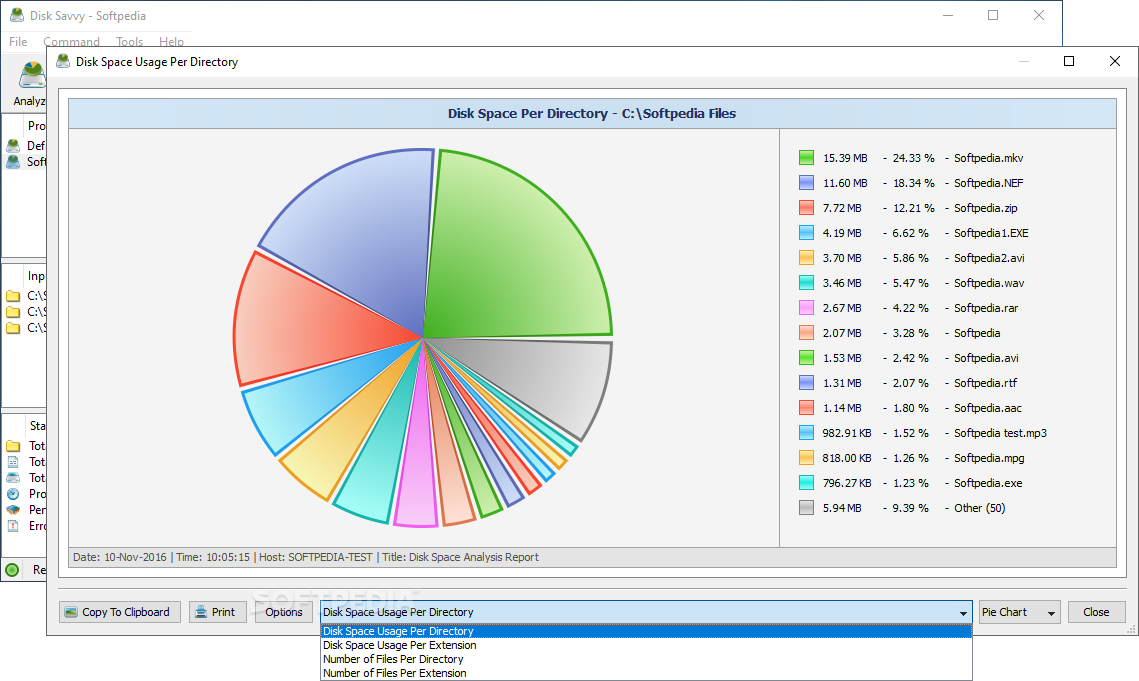Click the Print button

(218, 612)
